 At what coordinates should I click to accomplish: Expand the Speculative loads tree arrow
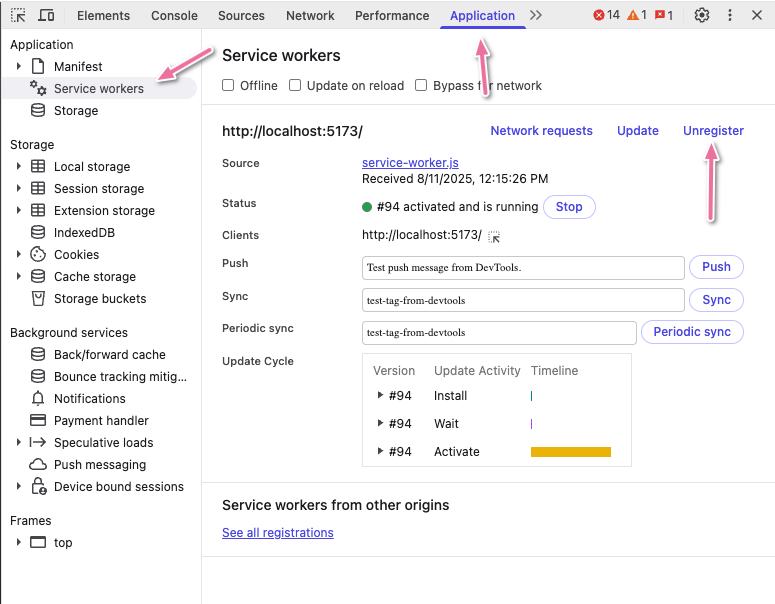pyautogui.click(x=19, y=442)
